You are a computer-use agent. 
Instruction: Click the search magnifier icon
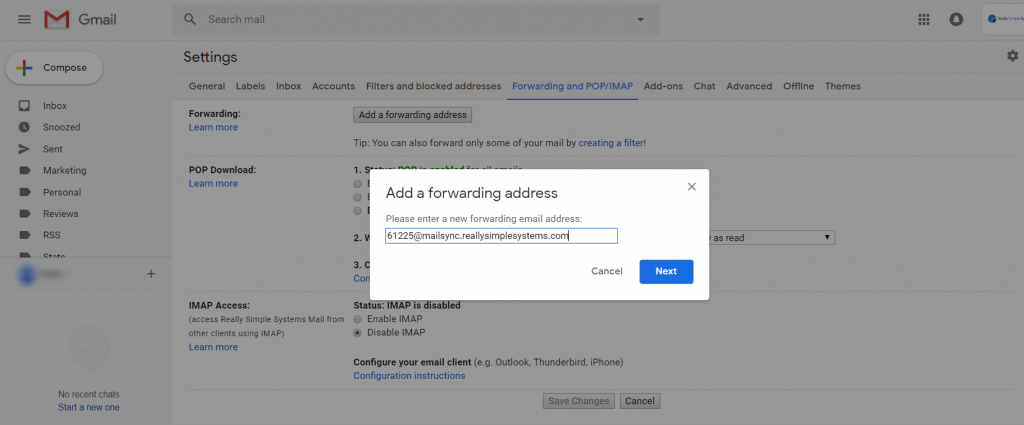click(x=190, y=20)
